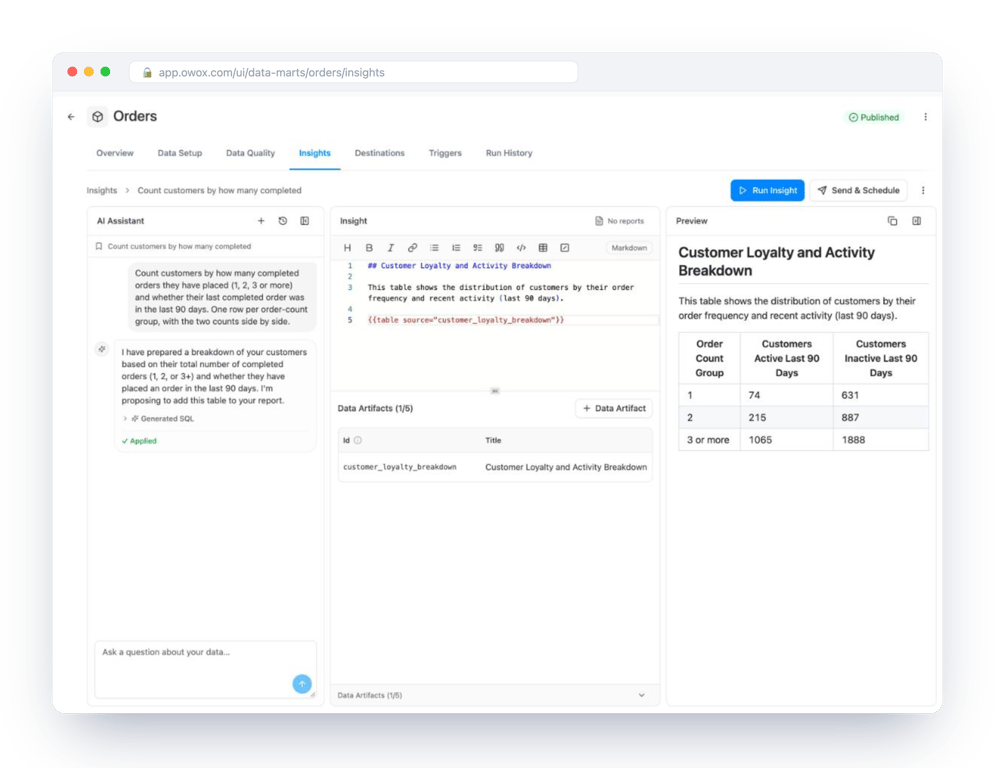Click the info icon next to Id column
The width and height of the screenshot is (995, 768).
point(358,440)
